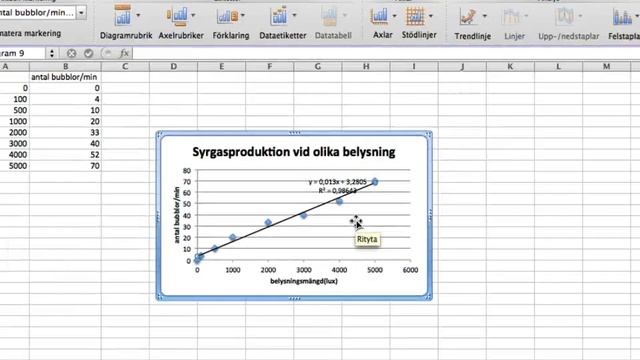Click the name box showing Diagram 9
Screen dimensions: 640x360
(x=22, y=53)
